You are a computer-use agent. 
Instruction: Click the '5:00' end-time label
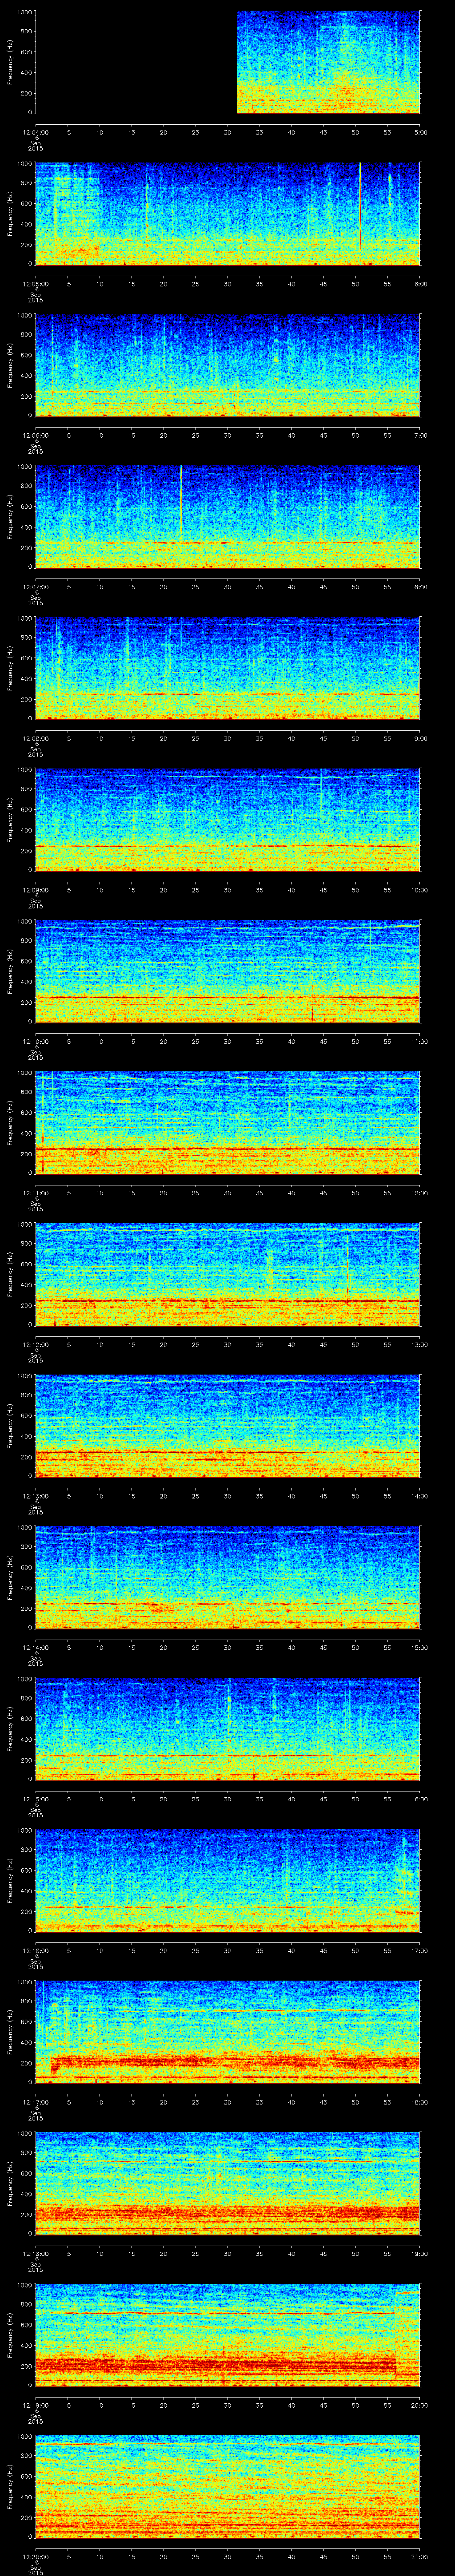[x=420, y=131]
